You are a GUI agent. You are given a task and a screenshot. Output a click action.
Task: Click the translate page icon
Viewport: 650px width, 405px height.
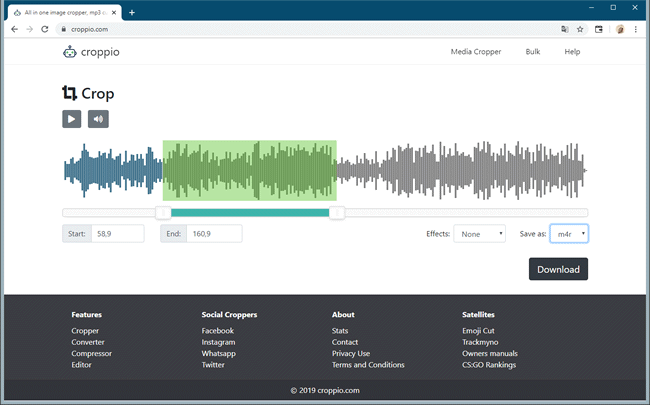coord(564,29)
